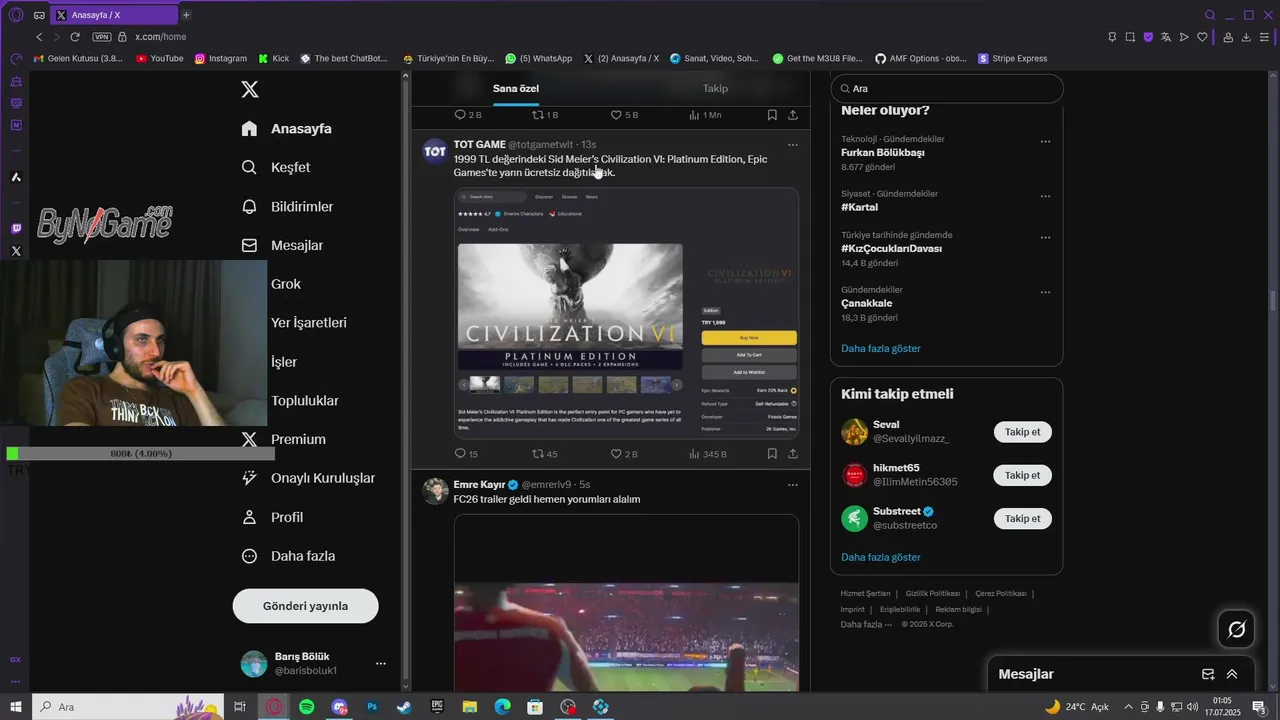The width and height of the screenshot is (1280, 720).
Task: Bookmark the TOT GAME post
Action: coord(772,454)
